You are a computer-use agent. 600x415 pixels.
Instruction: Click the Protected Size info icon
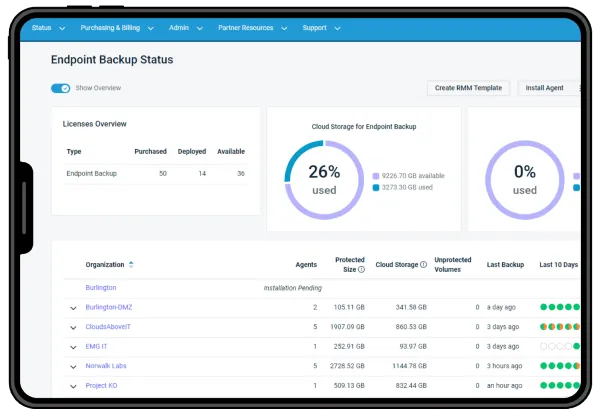click(x=361, y=269)
